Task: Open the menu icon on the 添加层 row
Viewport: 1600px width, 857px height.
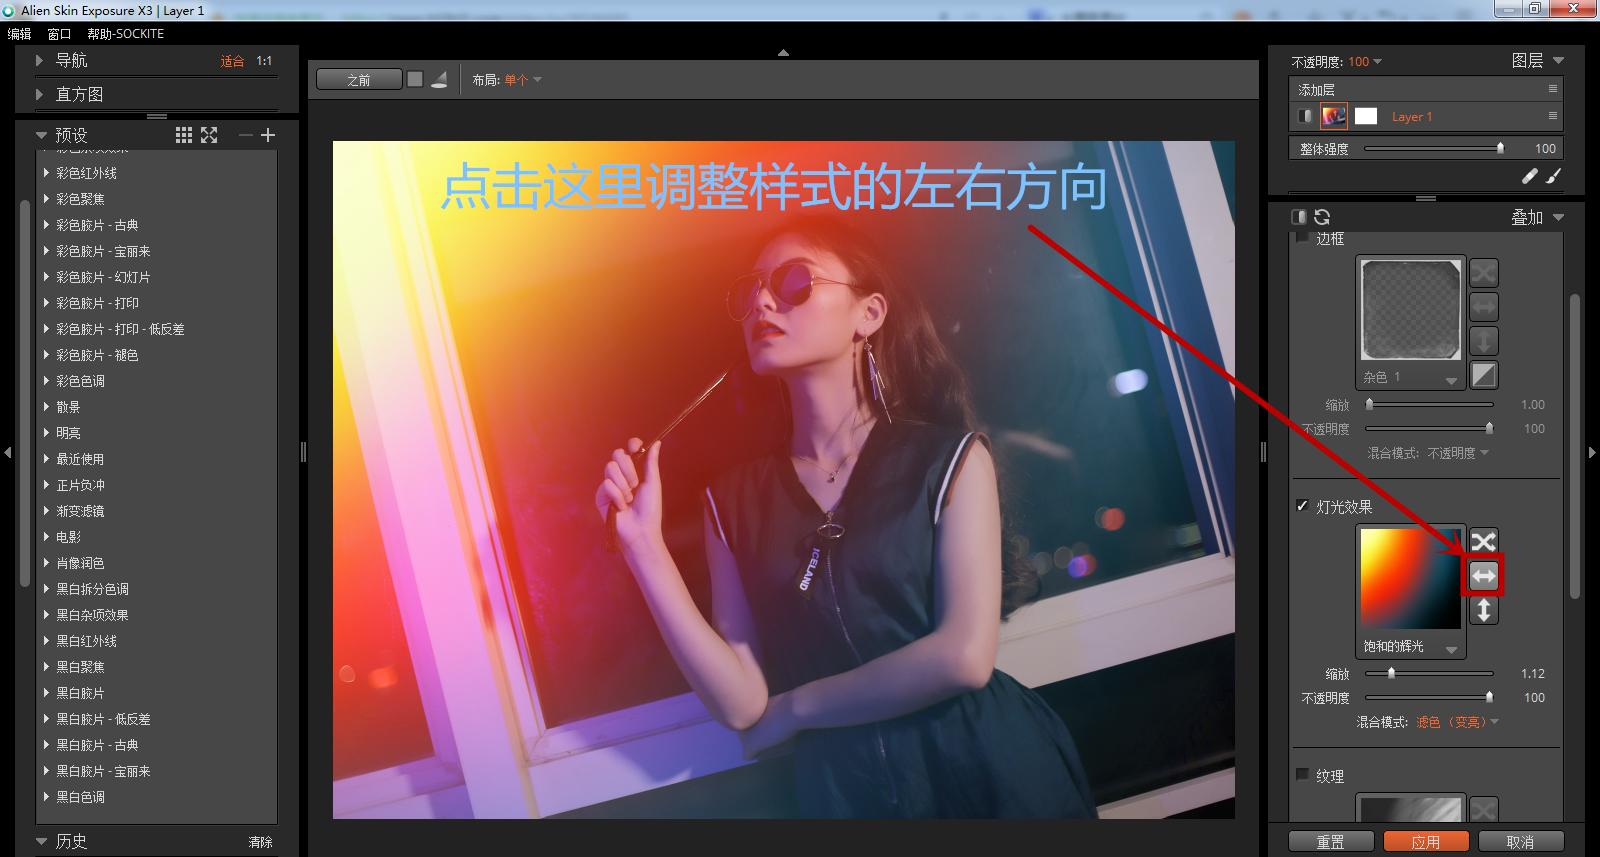Action: point(1553,89)
